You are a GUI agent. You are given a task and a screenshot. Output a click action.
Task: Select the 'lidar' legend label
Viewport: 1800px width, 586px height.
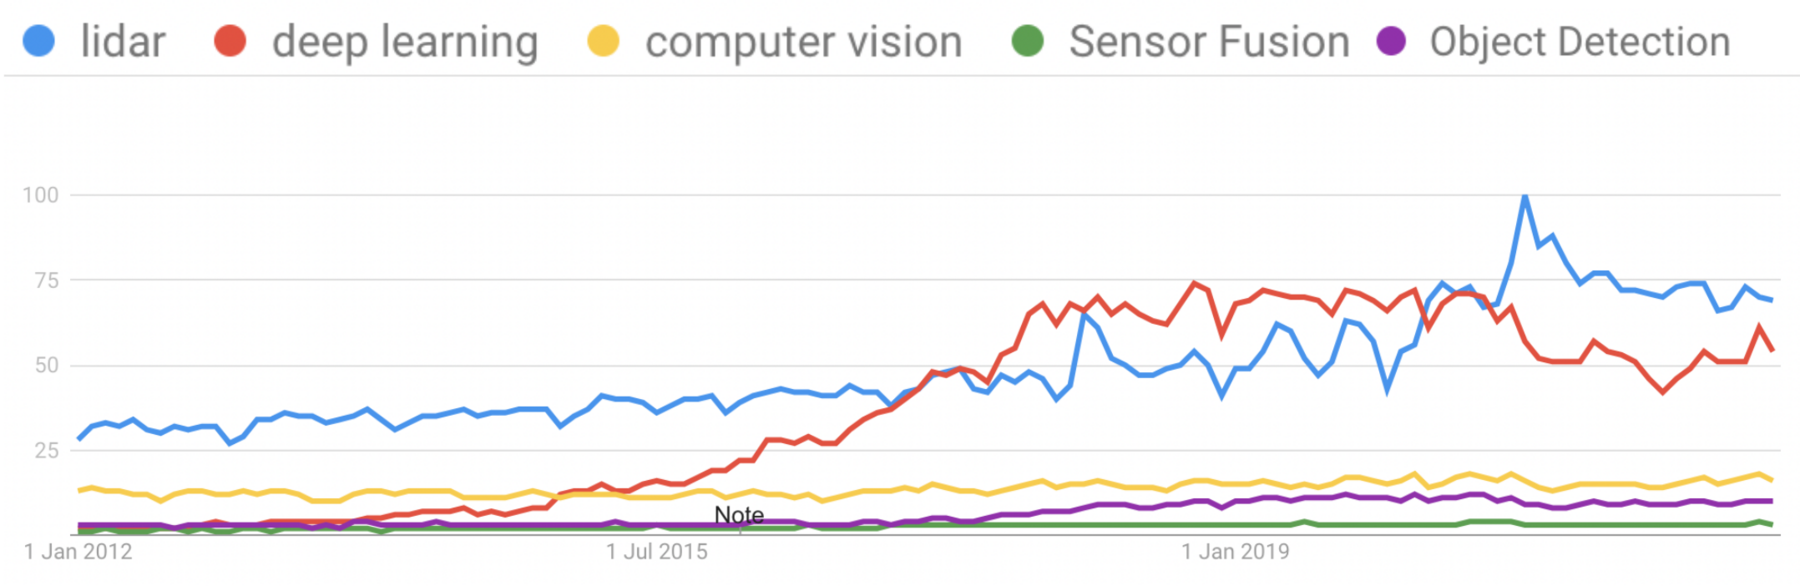(x=123, y=42)
